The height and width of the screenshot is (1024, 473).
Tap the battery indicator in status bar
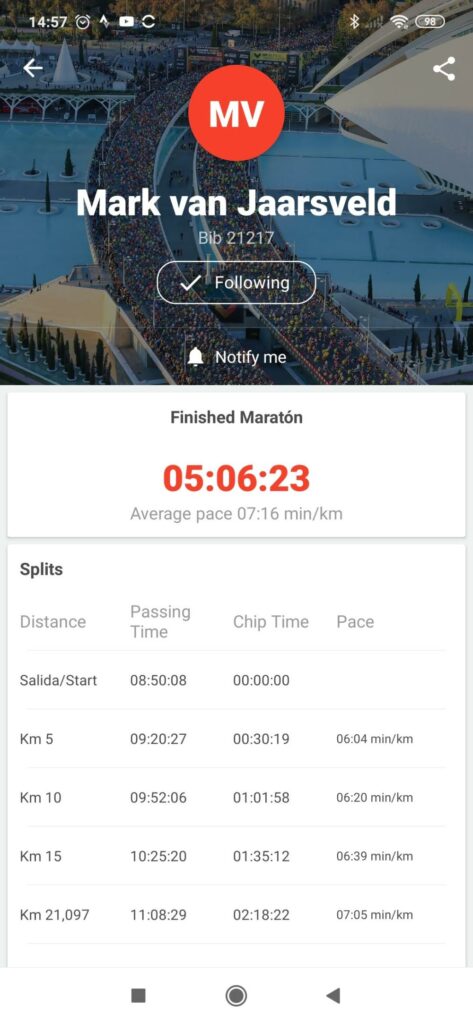coord(429,22)
